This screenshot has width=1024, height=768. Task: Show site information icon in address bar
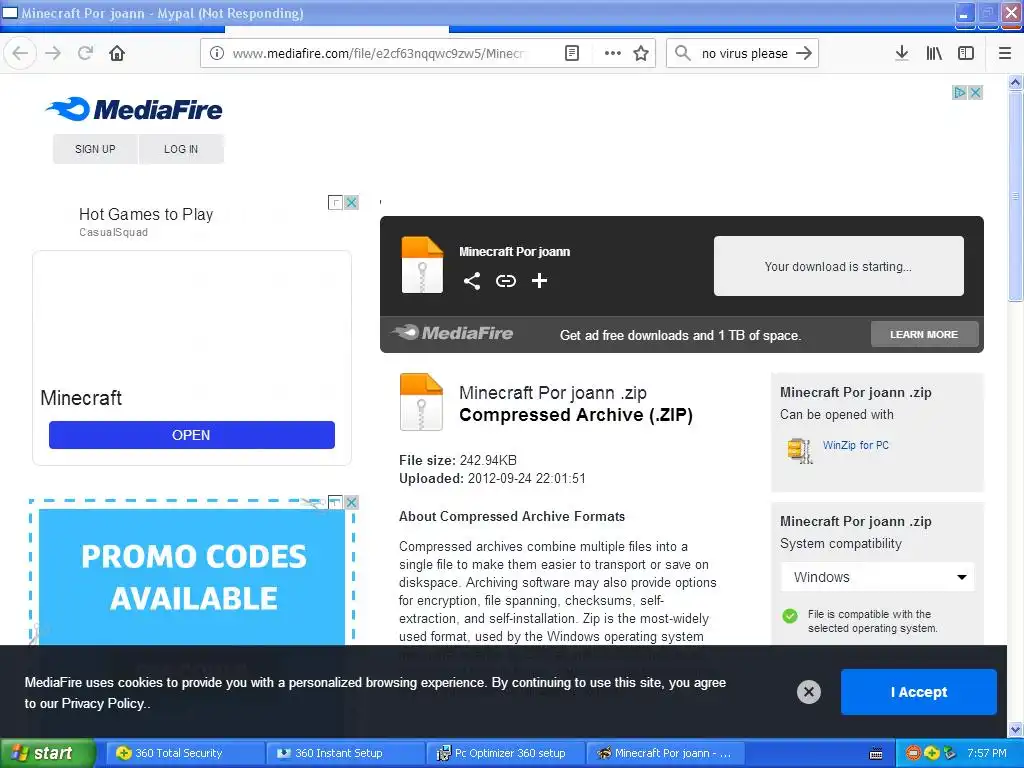tap(216, 53)
